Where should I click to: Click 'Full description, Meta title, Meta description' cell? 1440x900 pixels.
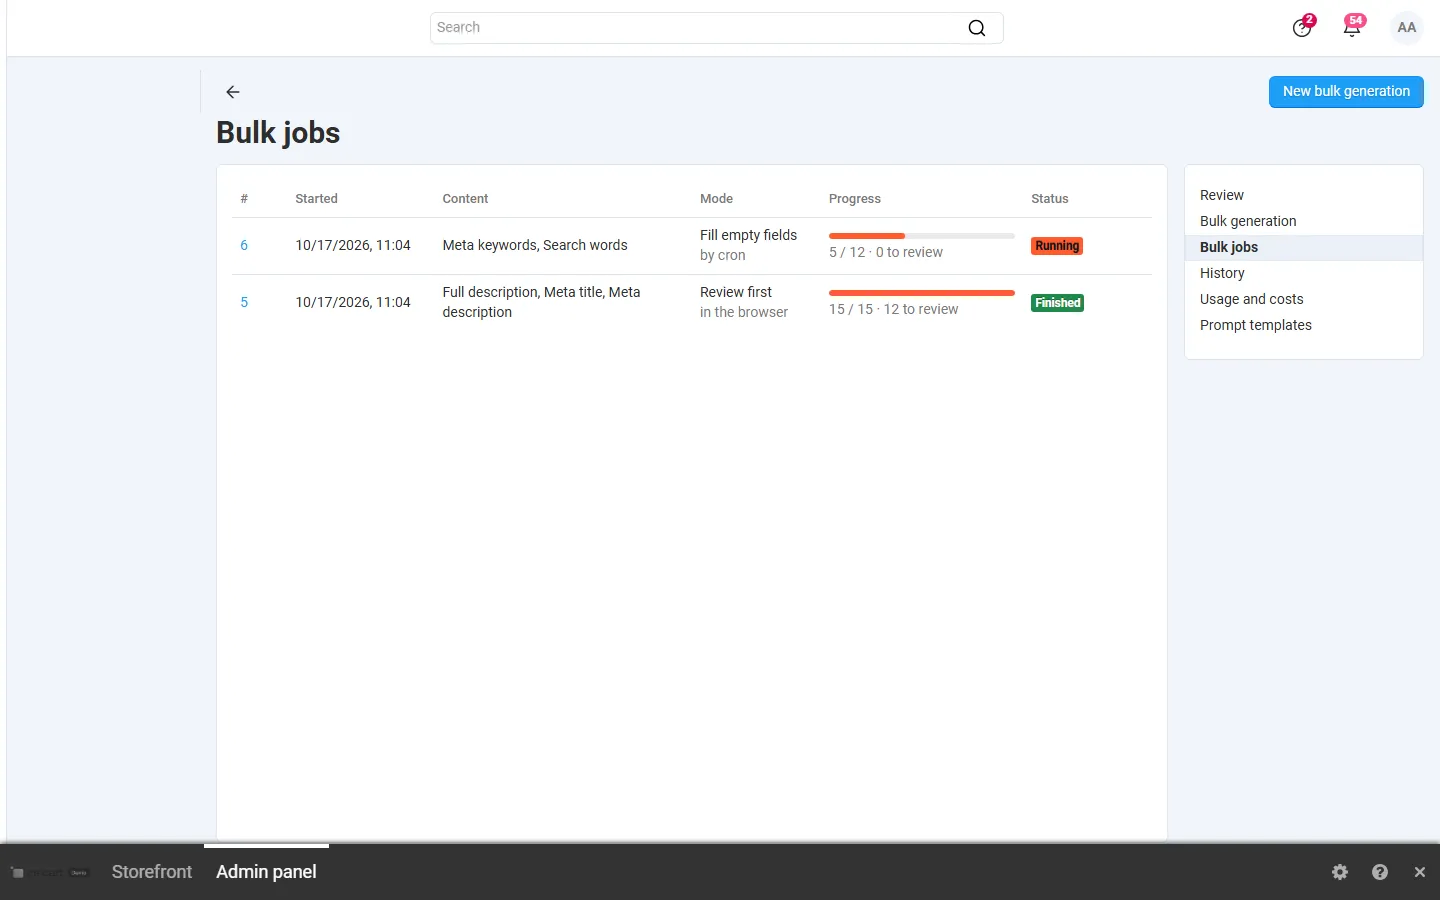(x=541, y=302)
